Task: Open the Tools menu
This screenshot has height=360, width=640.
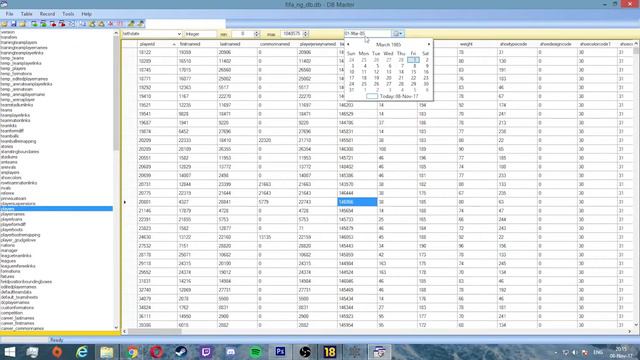Action: [68, 14]
